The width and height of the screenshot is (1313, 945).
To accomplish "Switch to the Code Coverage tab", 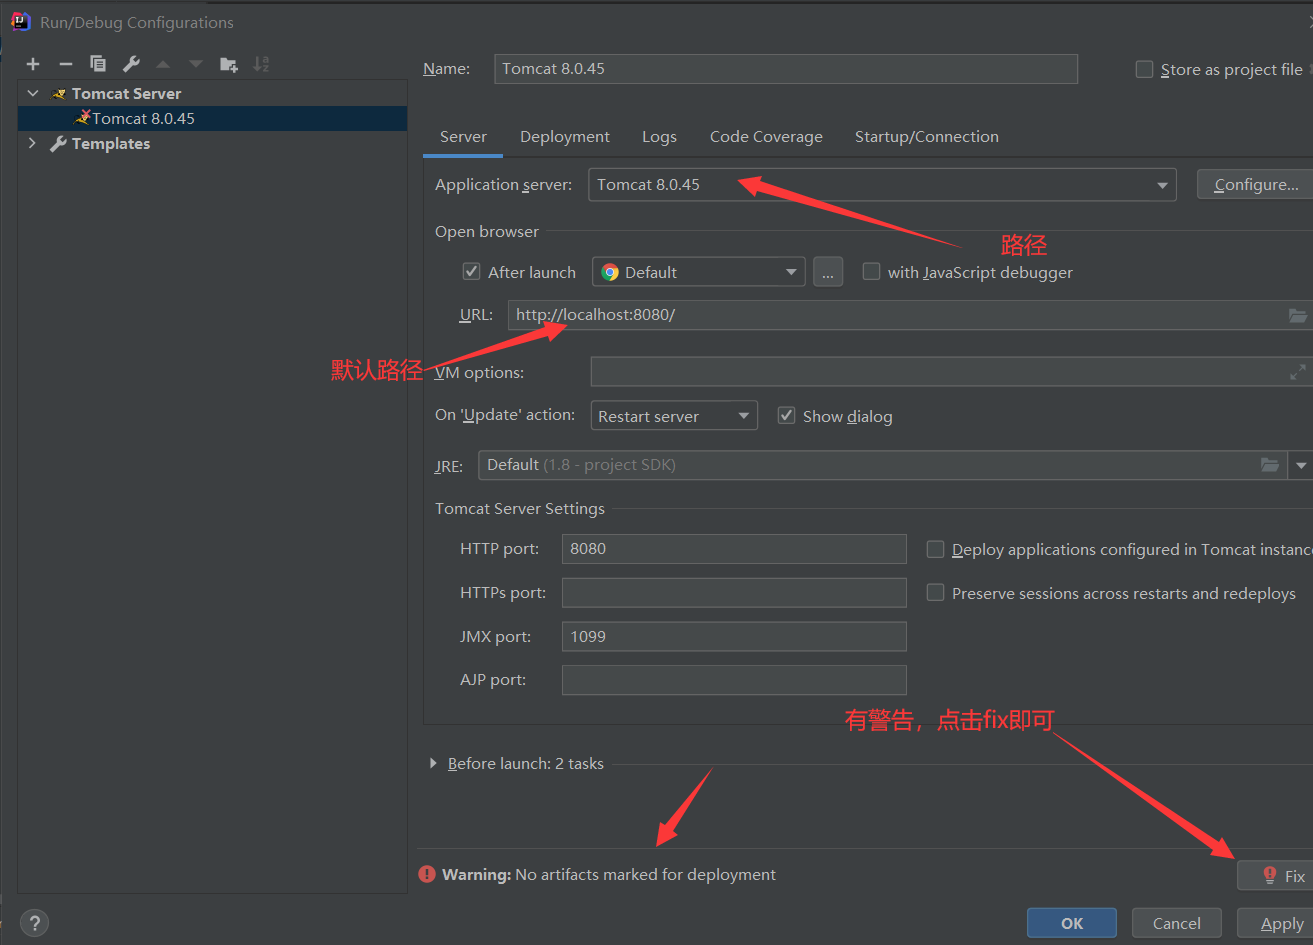I will [x=766, y=137].
